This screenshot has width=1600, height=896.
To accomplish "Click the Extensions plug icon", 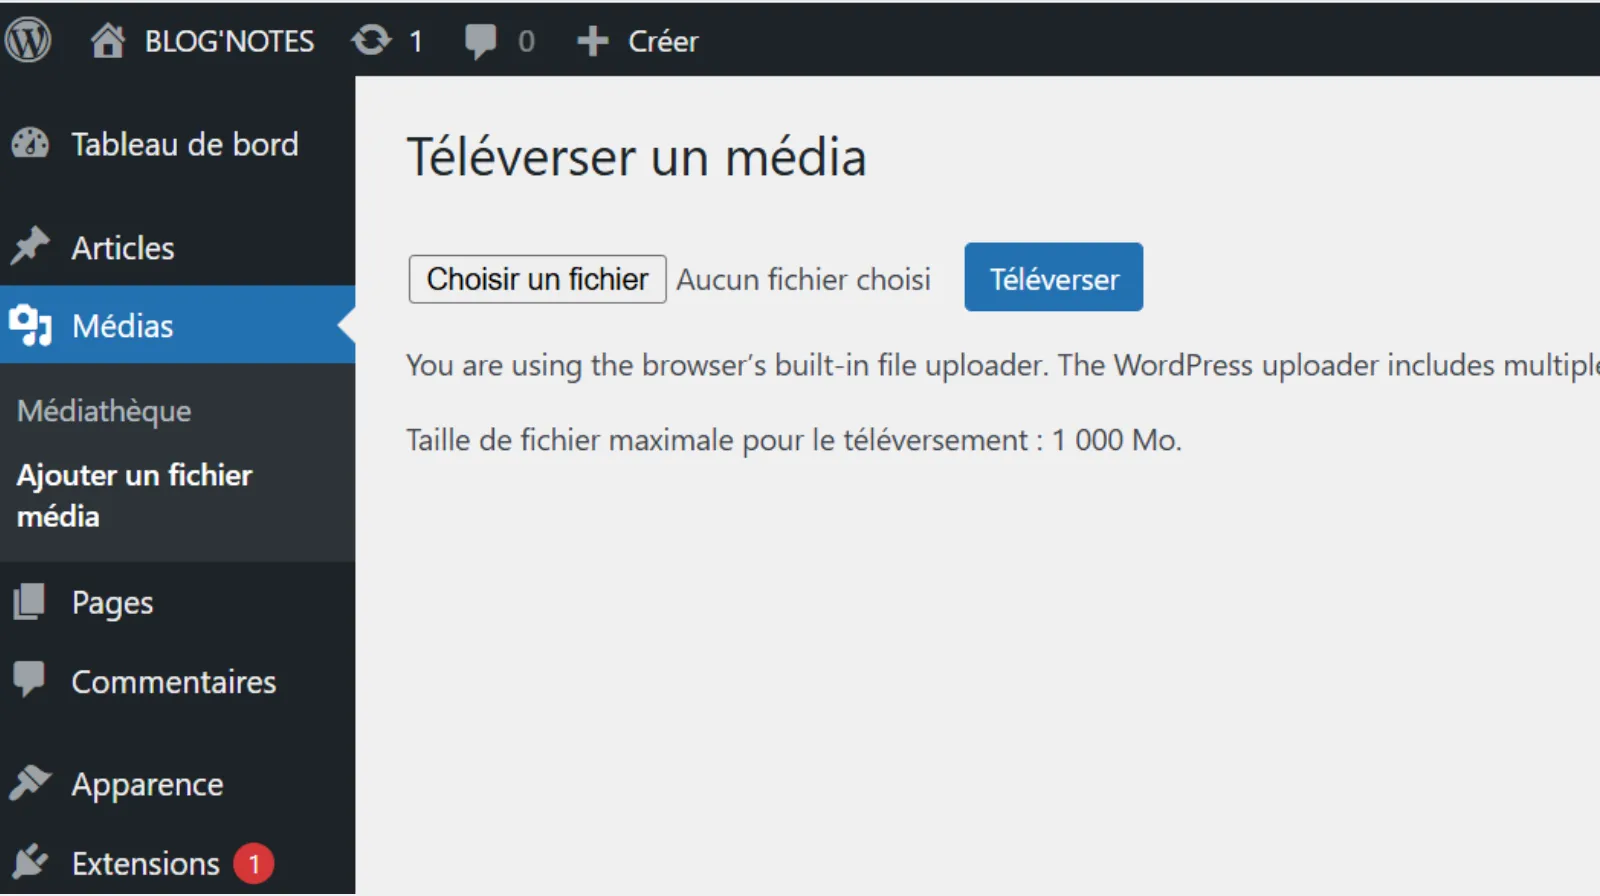I will click(30, 862).
